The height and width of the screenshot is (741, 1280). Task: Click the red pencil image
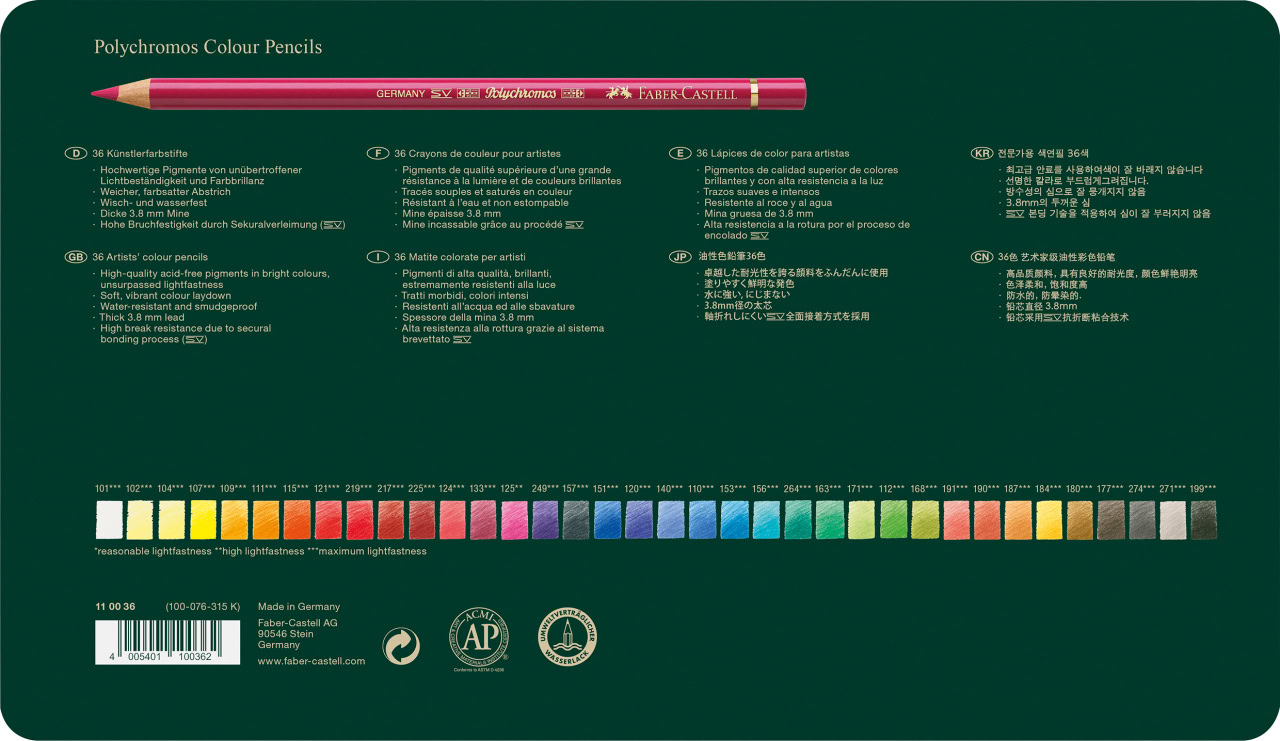click(448, 94)
